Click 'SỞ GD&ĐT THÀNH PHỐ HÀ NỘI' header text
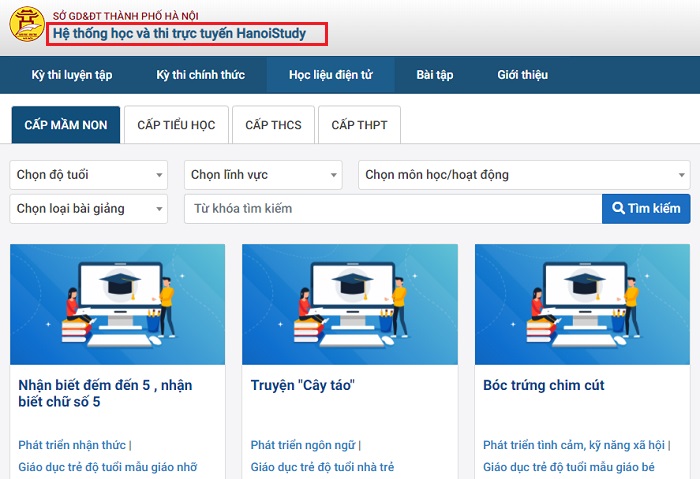 [125, 16]
